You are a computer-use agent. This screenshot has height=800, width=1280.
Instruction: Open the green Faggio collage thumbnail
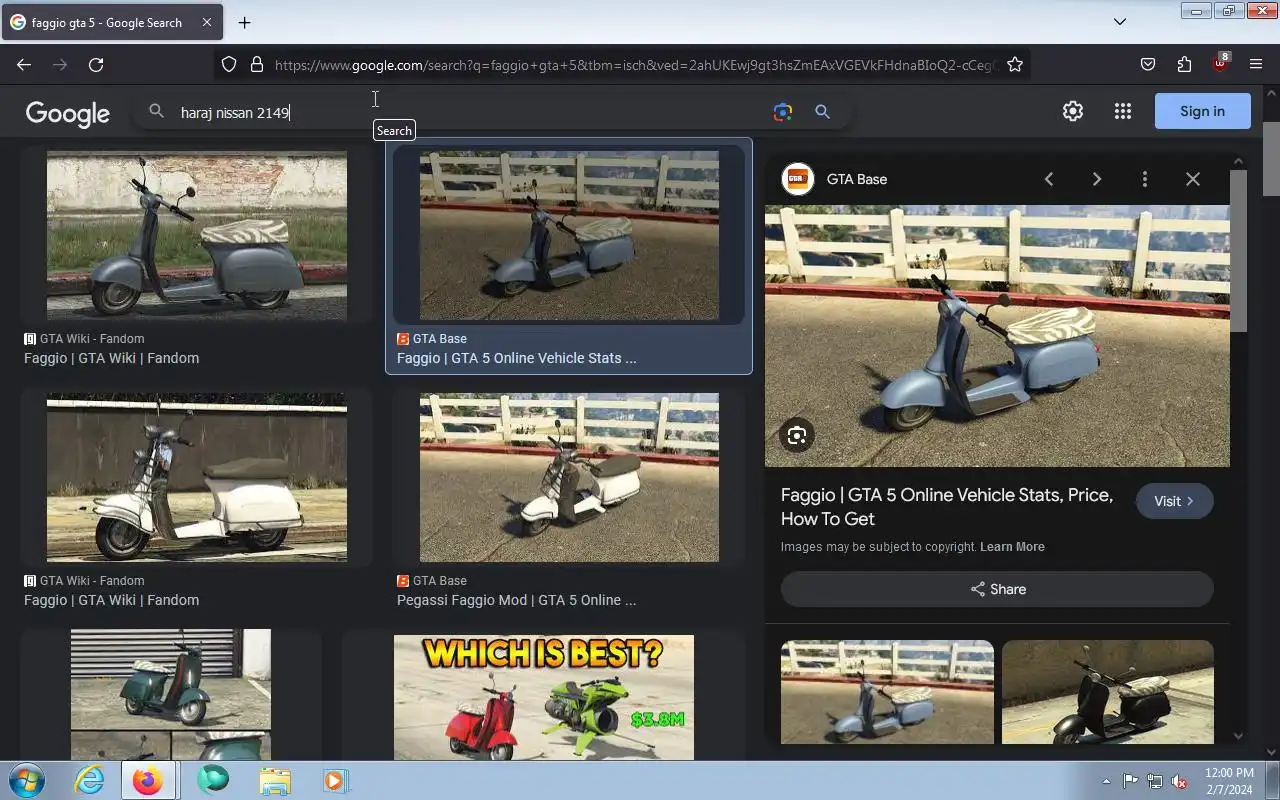171,694
